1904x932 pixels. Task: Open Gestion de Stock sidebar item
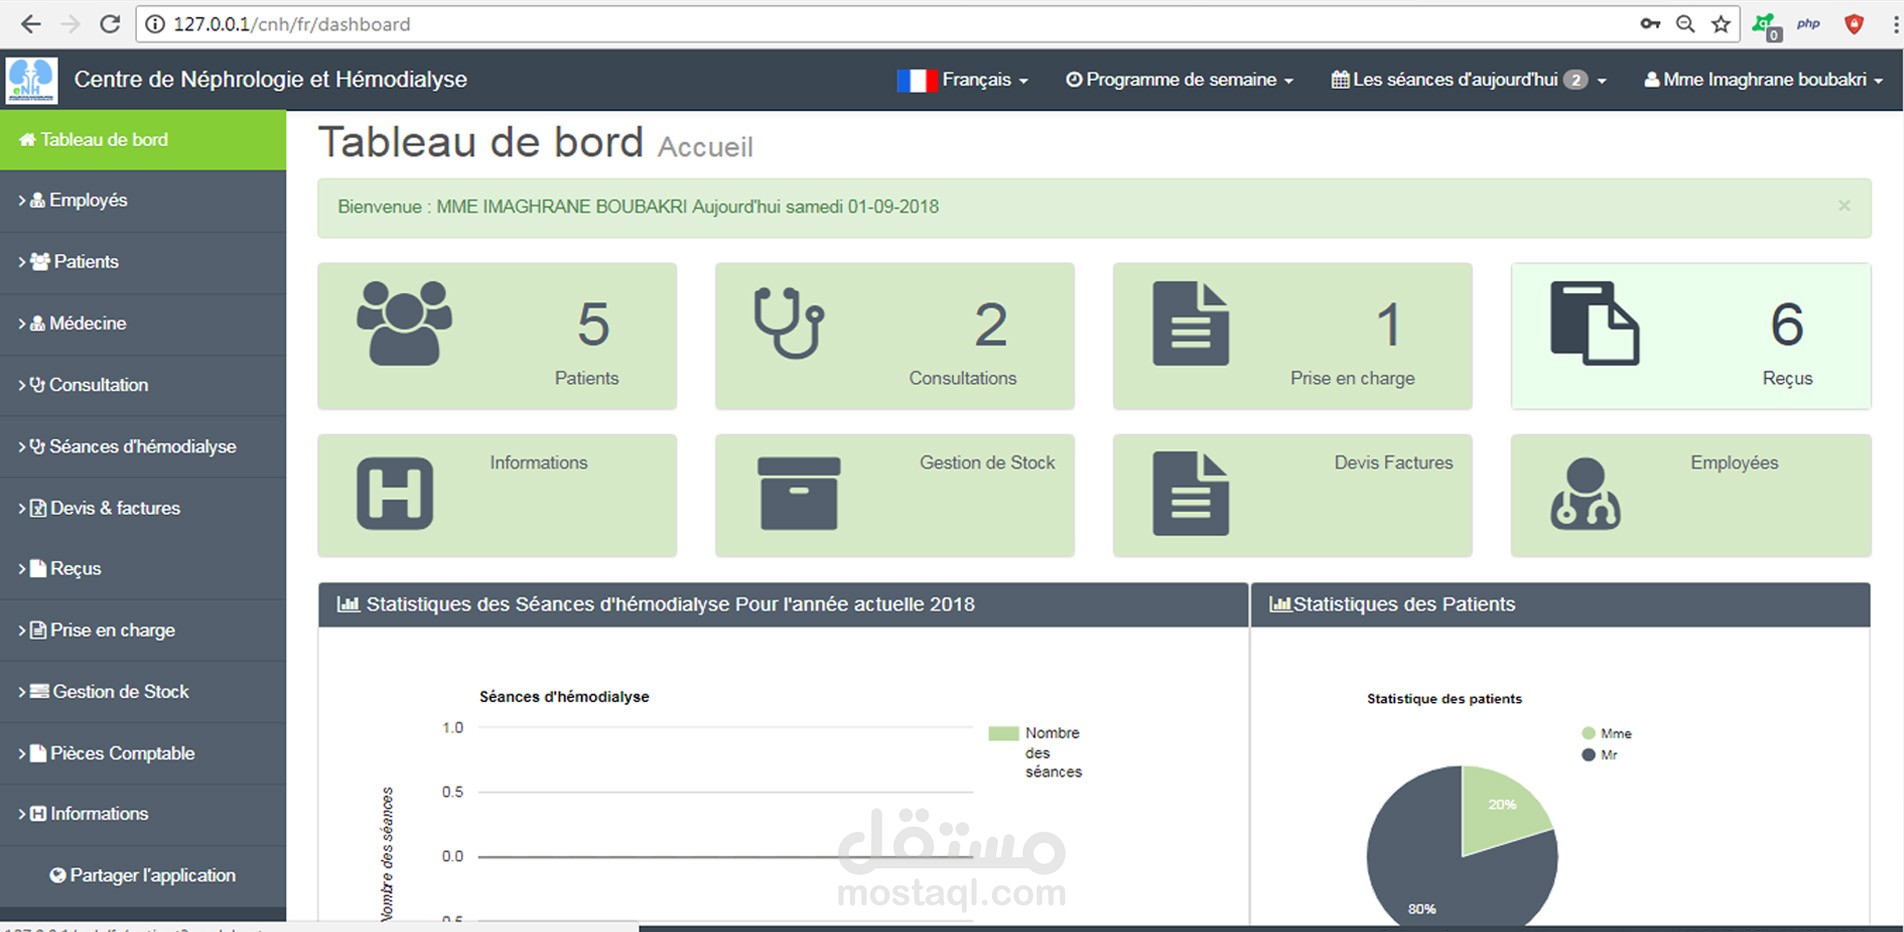[143, 692]
